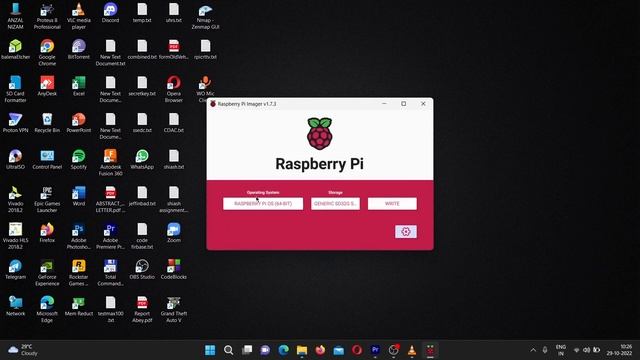This screenshot has width=640, height=360.
Task: Select UltraISO desktop icon
Action: pyautogui.click(x=16, y=160)
